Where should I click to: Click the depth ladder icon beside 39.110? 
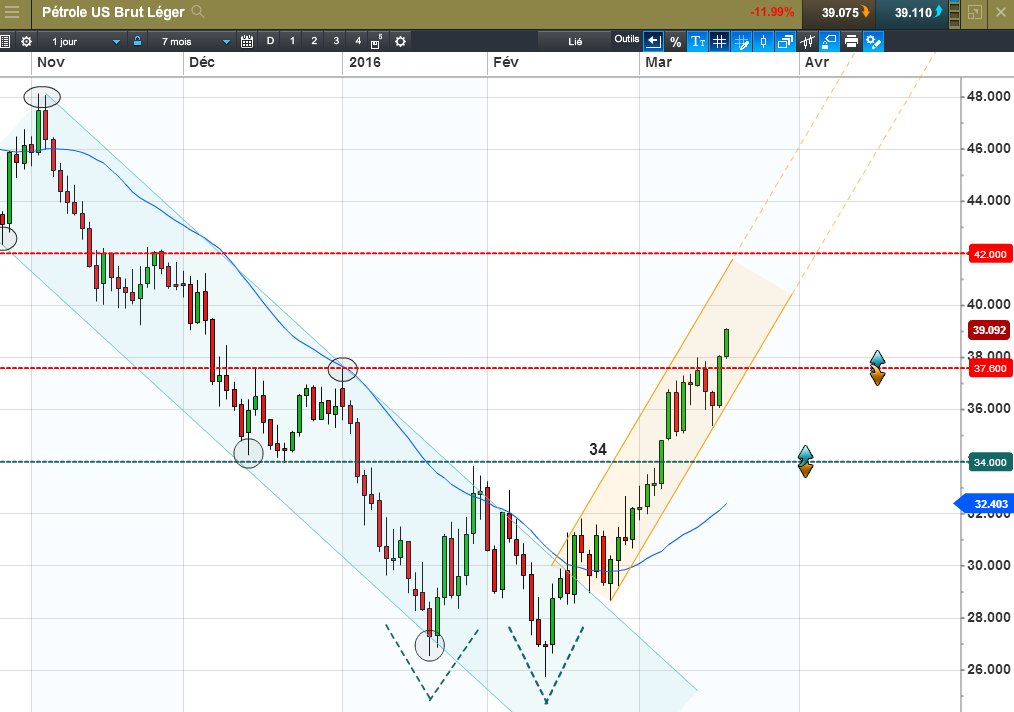pos(955,13)
